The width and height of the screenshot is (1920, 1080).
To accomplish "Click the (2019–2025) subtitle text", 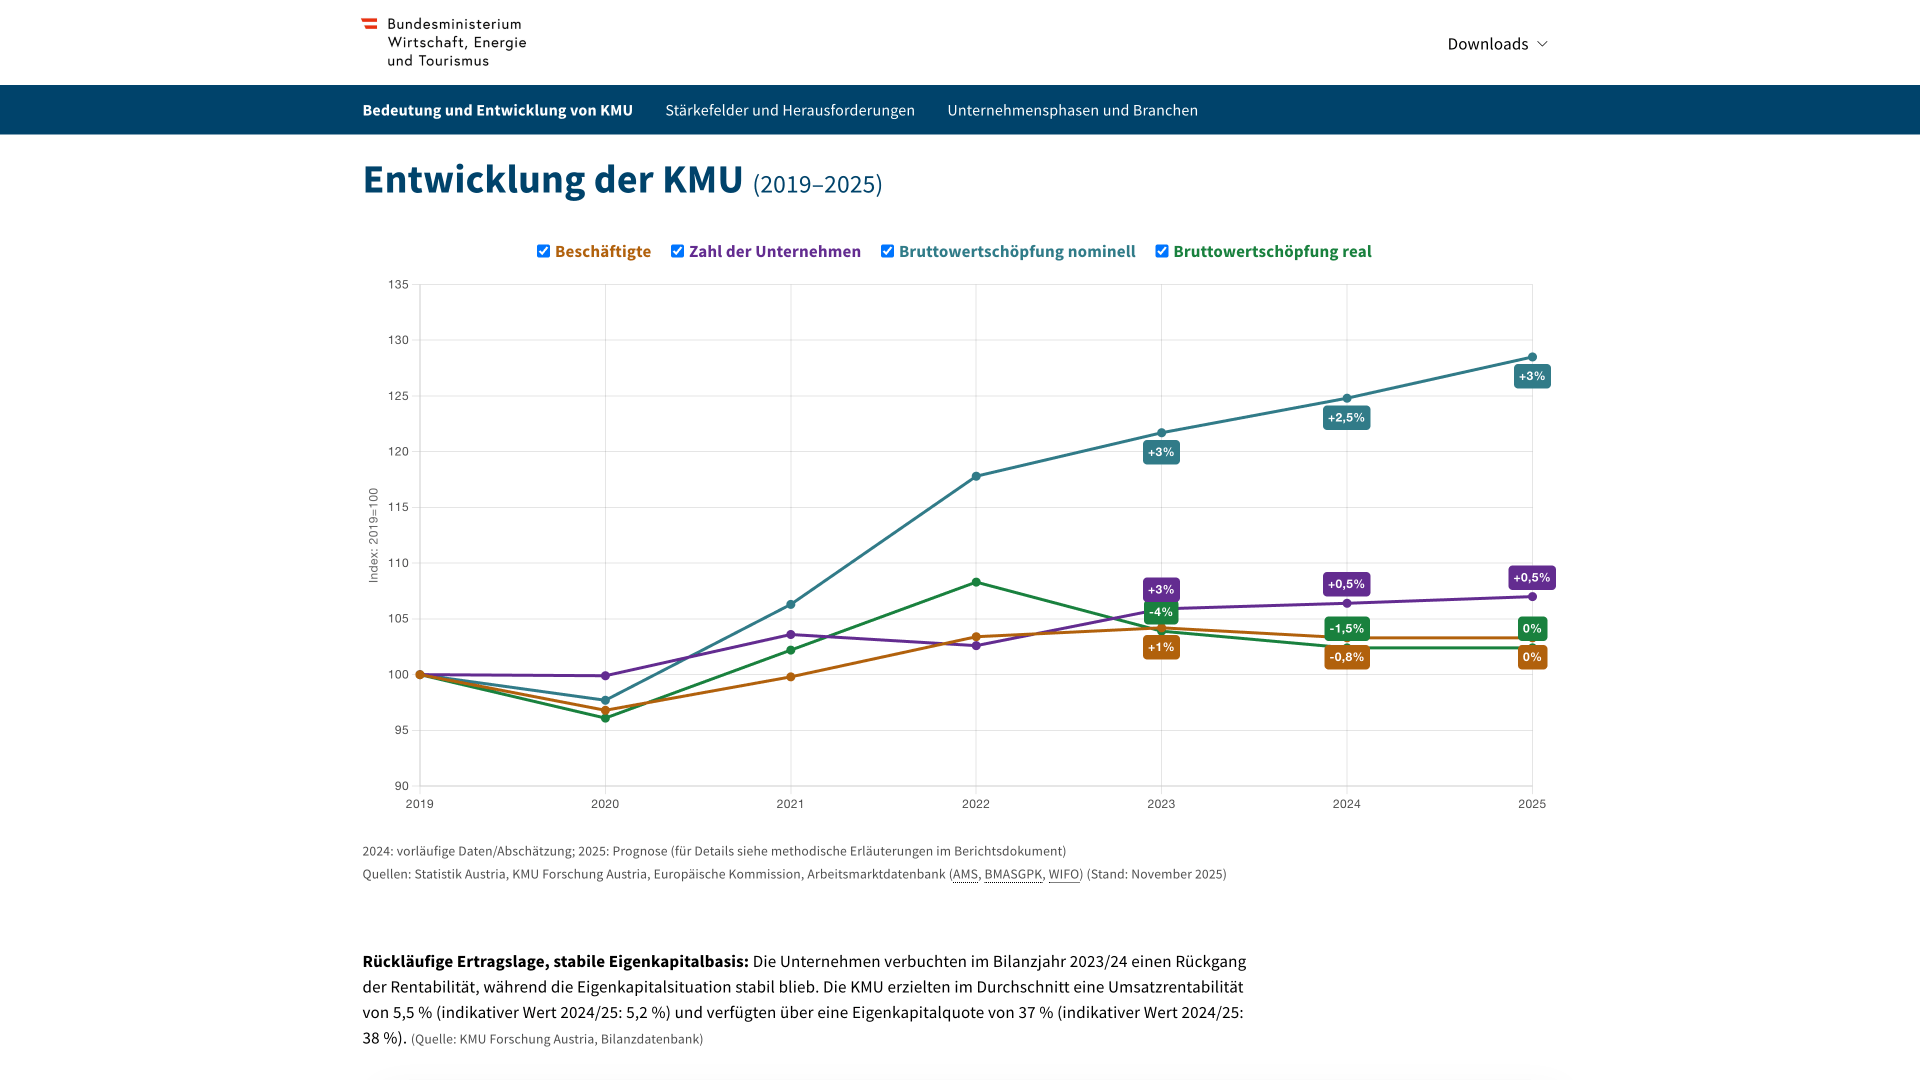I will tap(817, 185).
